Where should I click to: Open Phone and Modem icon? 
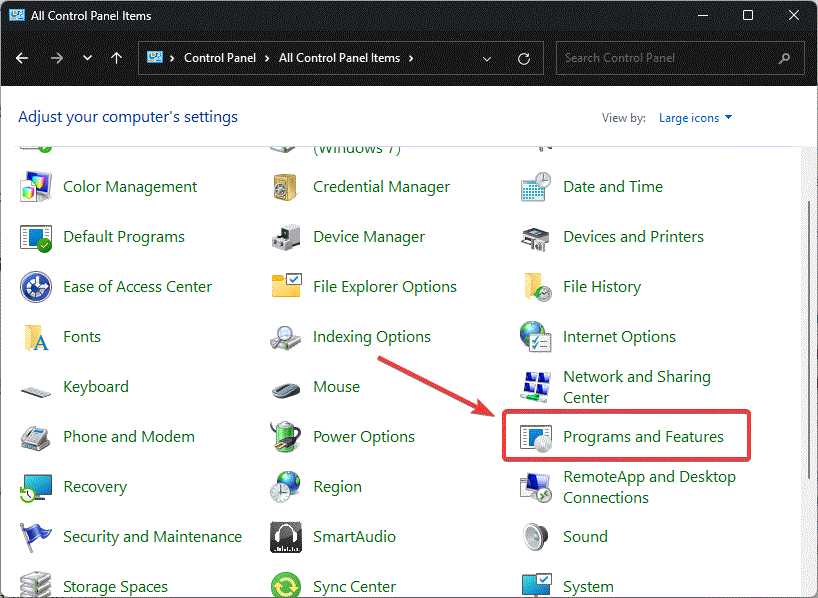pyautogui.click(x=35, y=437)
